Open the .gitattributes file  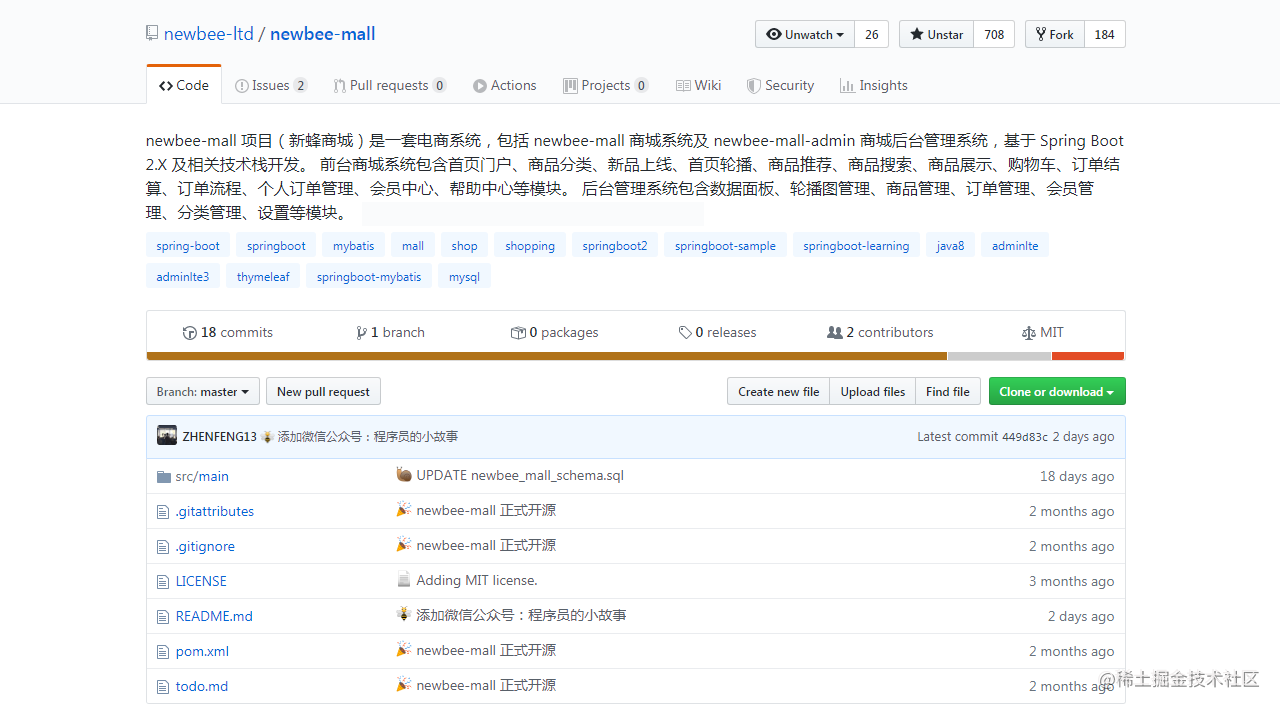tap(215, 512)
